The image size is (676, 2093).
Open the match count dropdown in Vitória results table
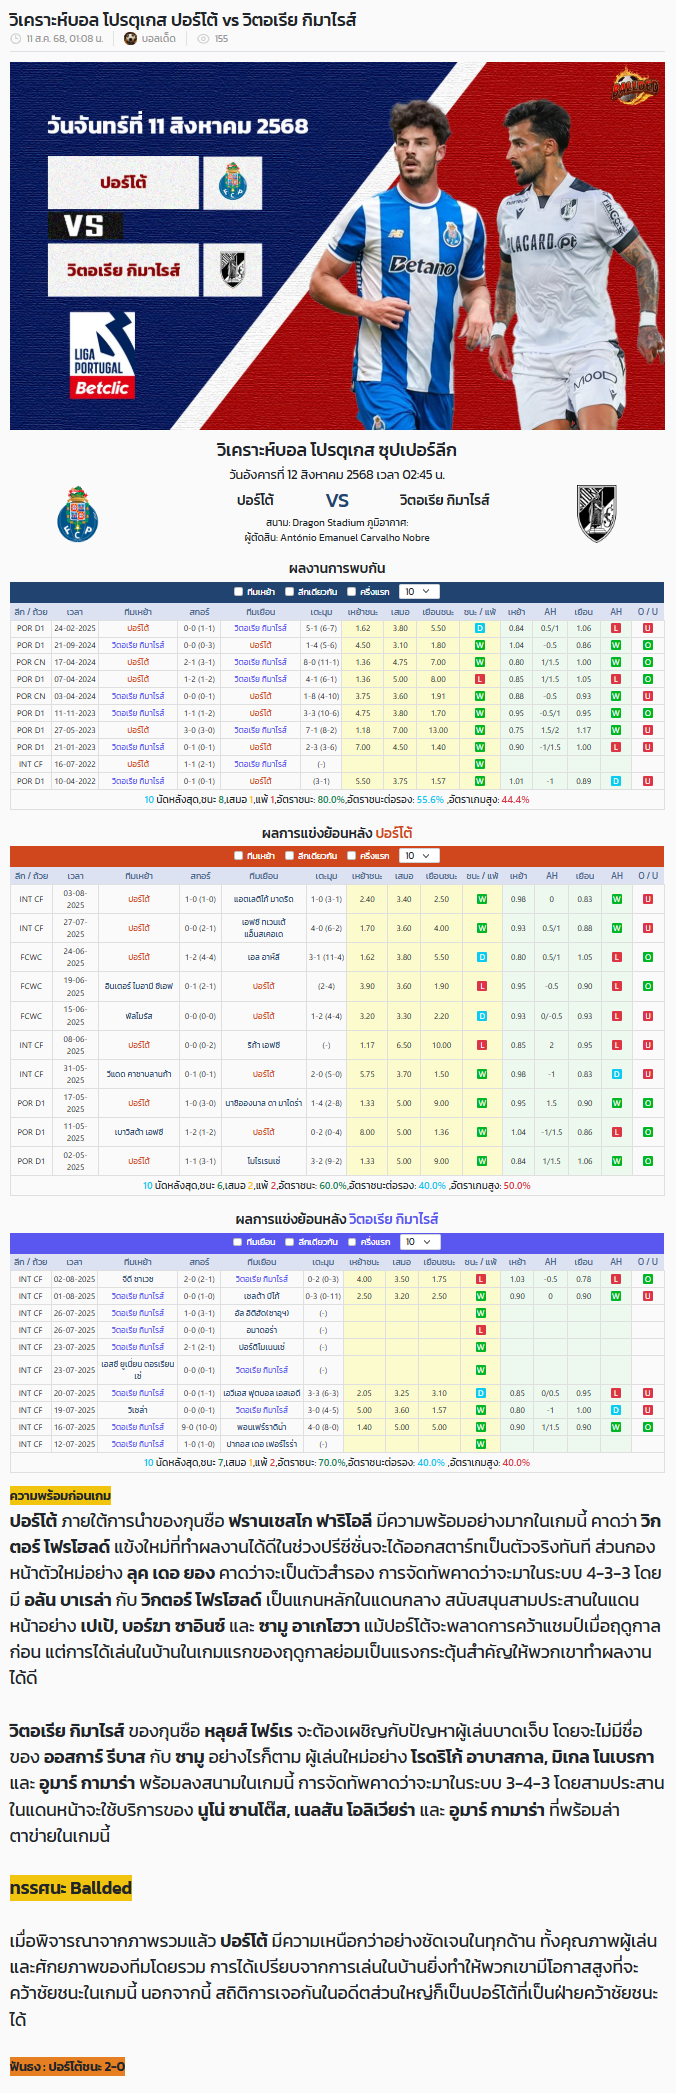point(419,1242)
